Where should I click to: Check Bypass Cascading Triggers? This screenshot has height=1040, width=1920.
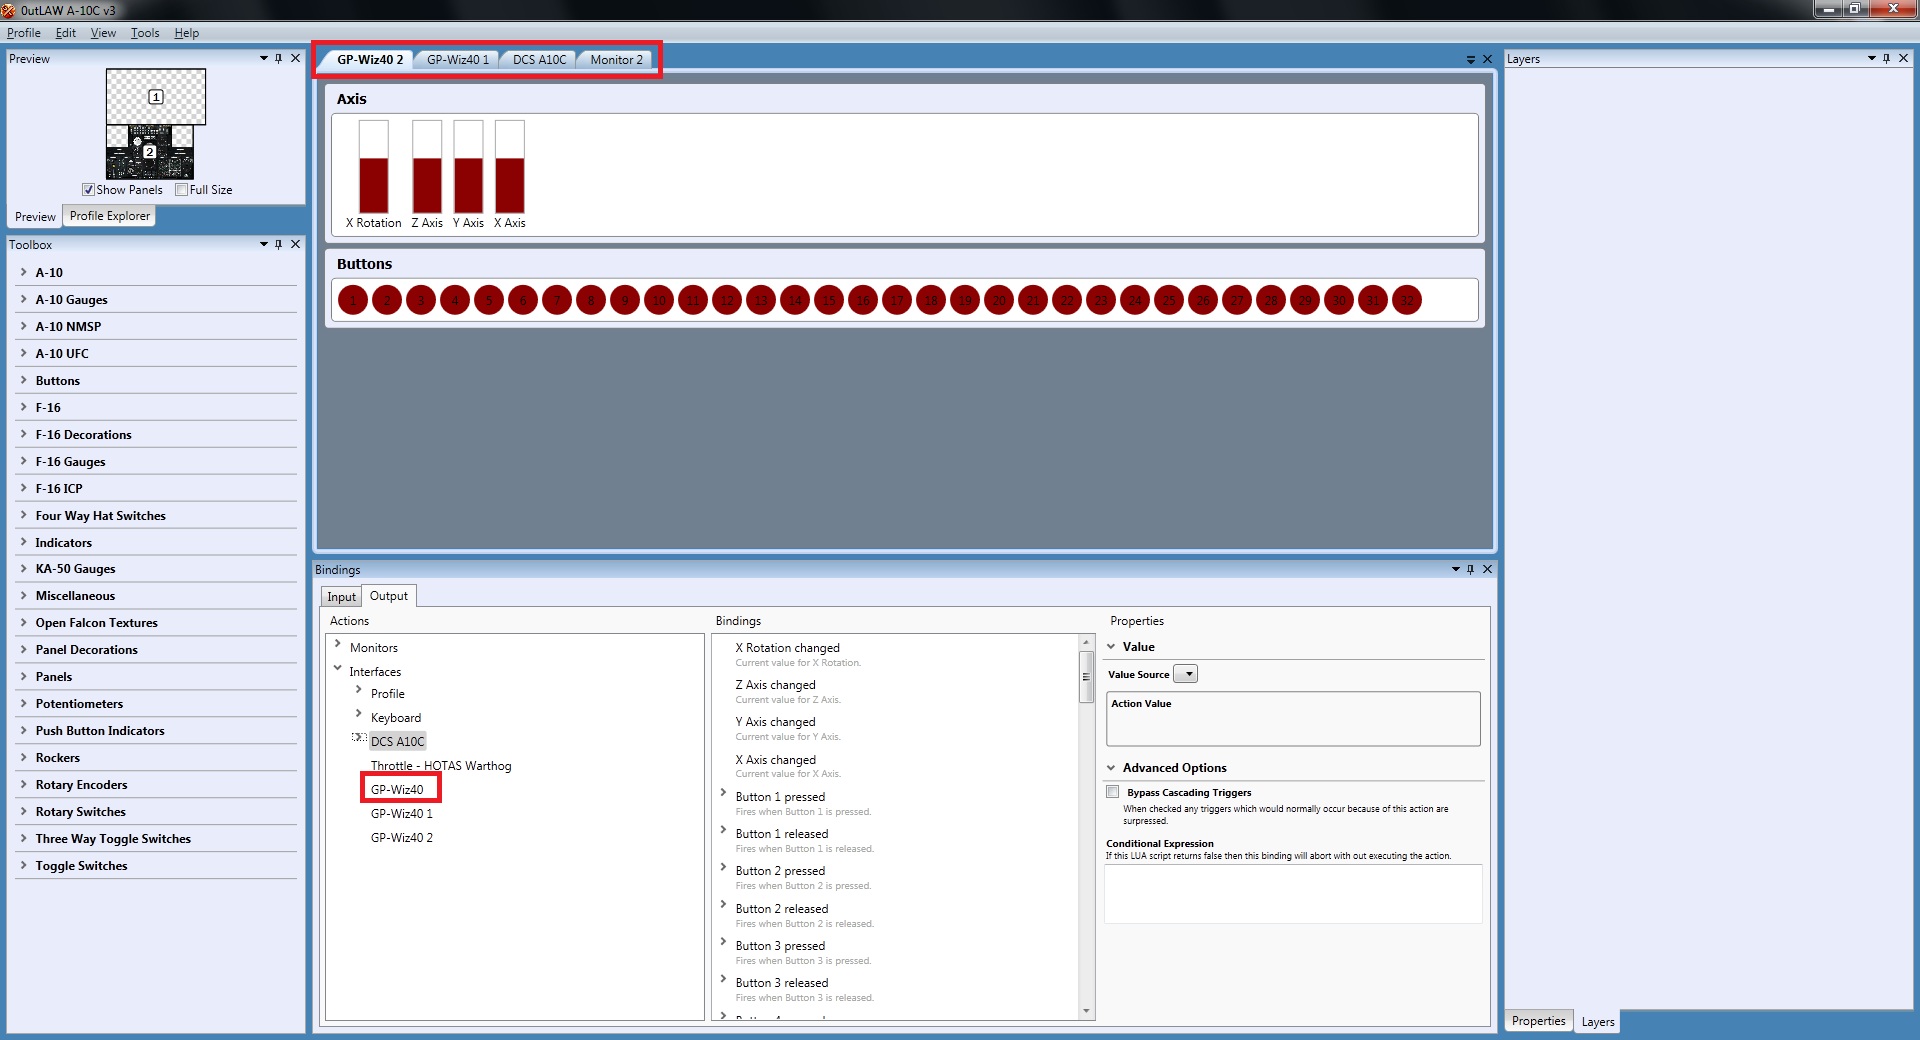1112,792
